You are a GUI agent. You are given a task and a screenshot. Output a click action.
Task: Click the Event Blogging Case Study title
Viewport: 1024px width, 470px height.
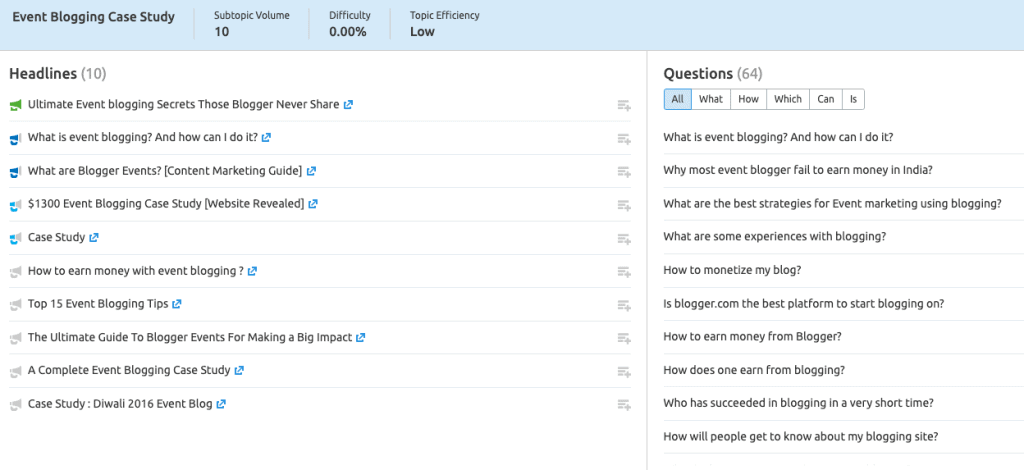click(x=93, y=18)
